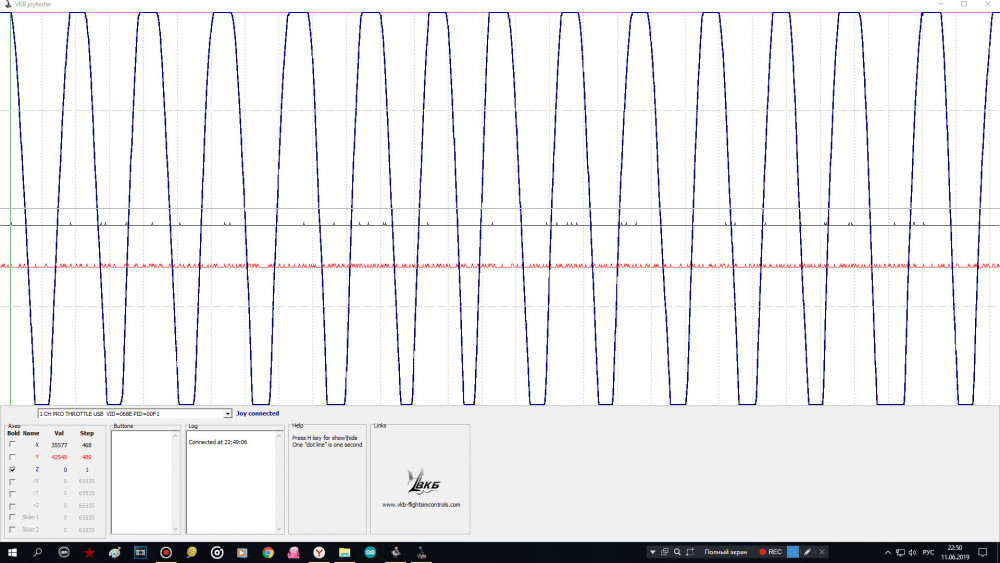This screenshot has height=563, width=1000.
Task: Switch the РУС input language indicator
Action: point(927,552)
